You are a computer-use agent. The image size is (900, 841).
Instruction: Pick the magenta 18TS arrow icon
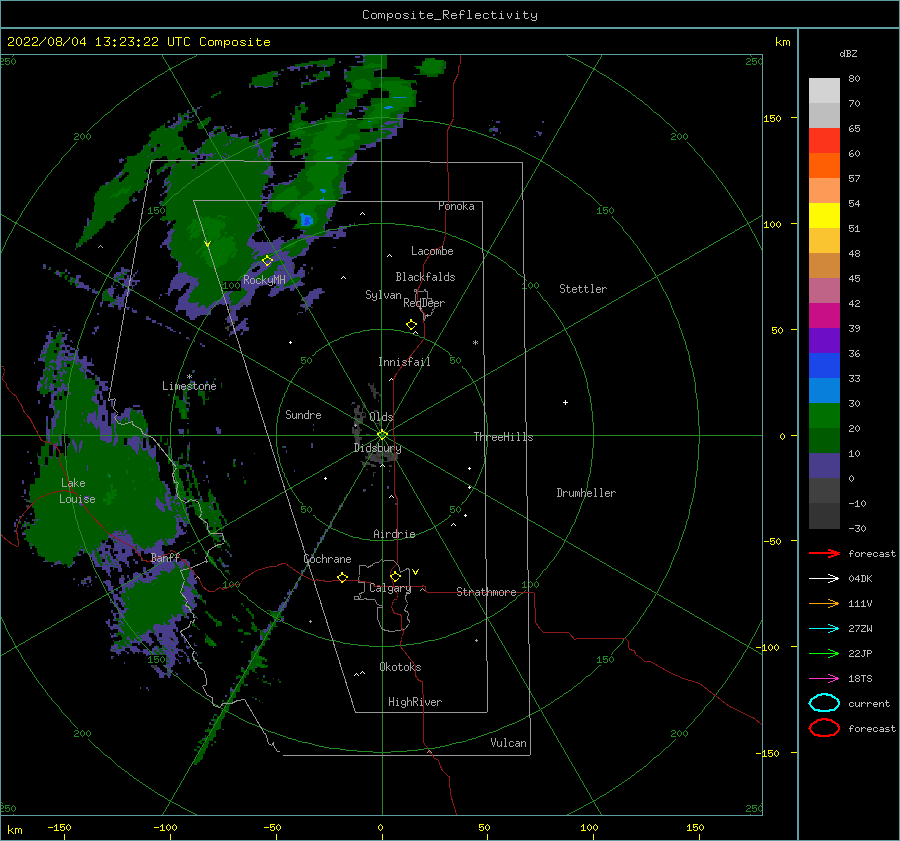824,679
